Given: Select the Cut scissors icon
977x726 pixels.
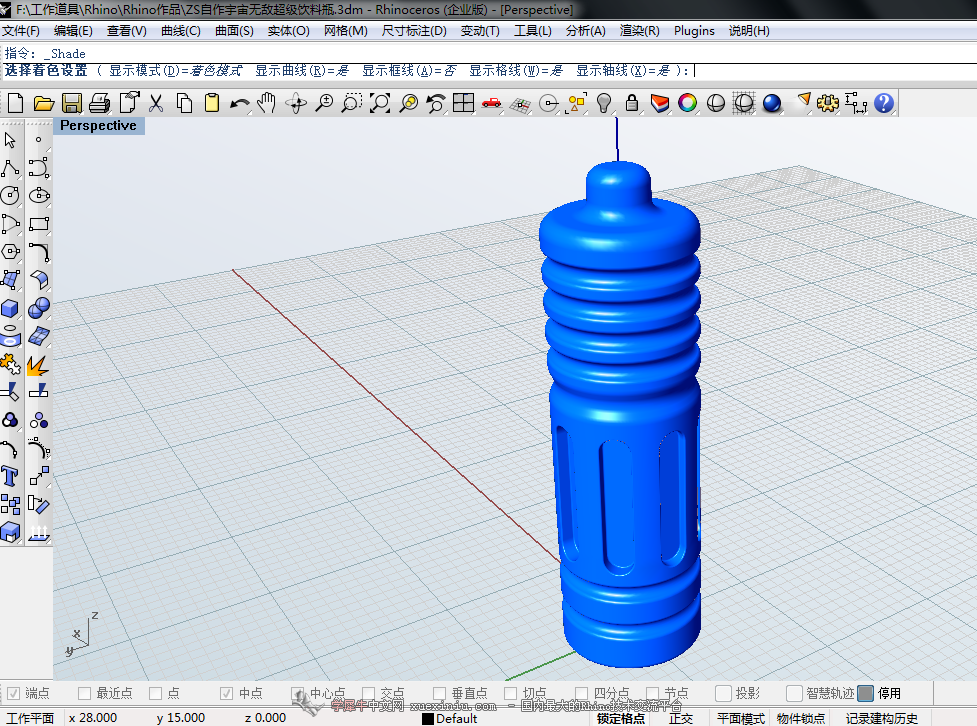Looking at the screenshot, I should (156, 103).
